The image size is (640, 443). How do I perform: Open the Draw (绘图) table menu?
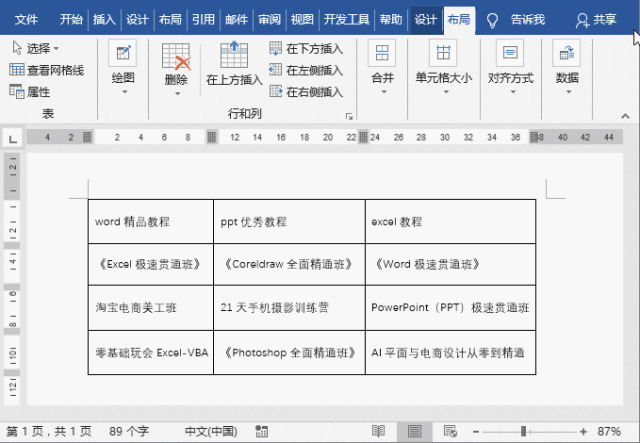pyautogui.click(x=123, y=53)
